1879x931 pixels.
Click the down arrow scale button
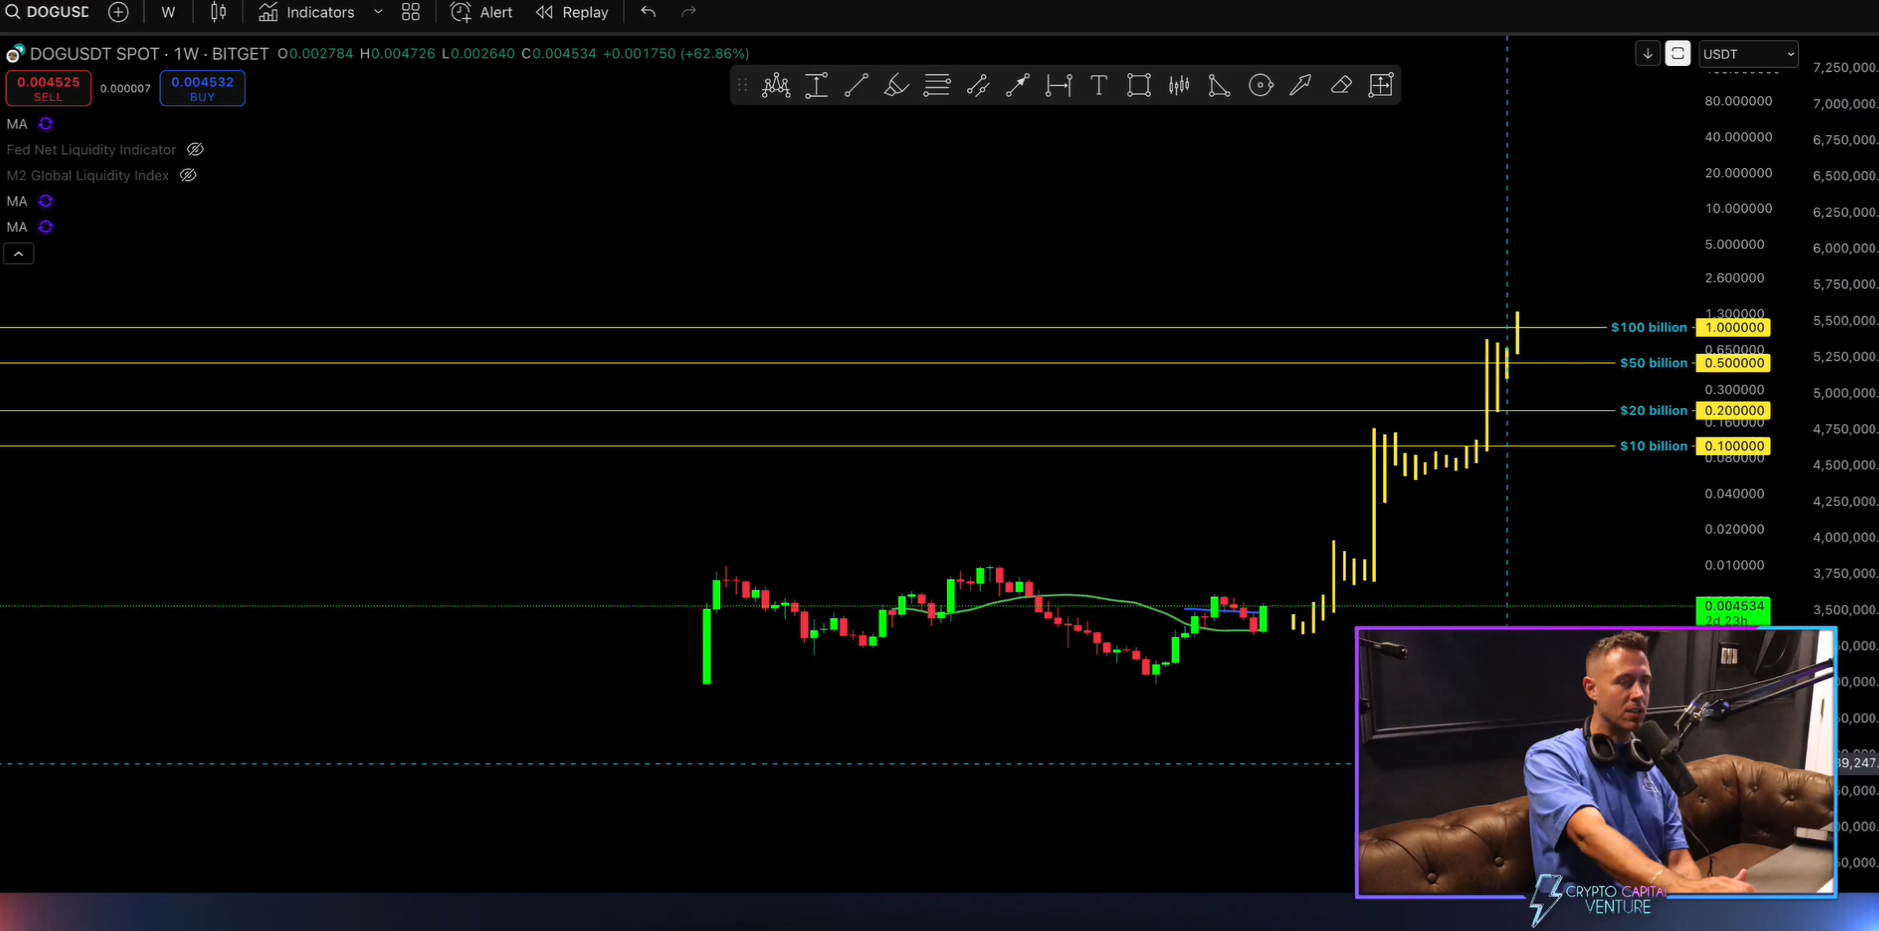click(x=1648, y=54)
